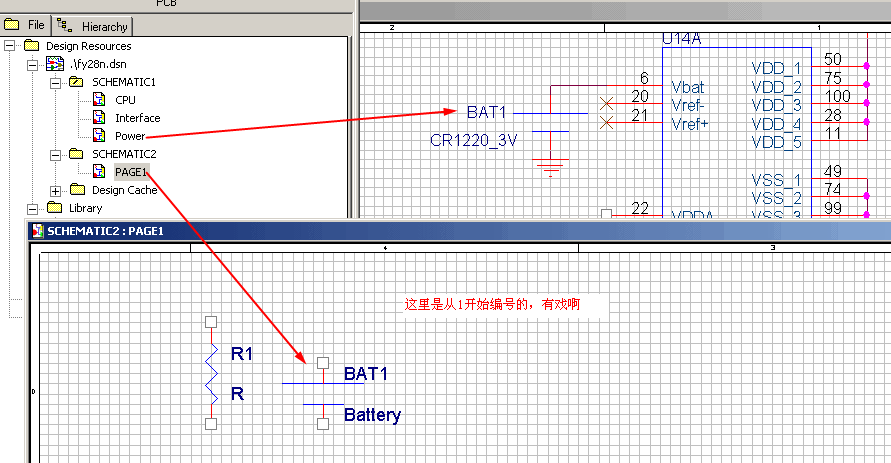Click the Vref- pin name

(688, 106)
